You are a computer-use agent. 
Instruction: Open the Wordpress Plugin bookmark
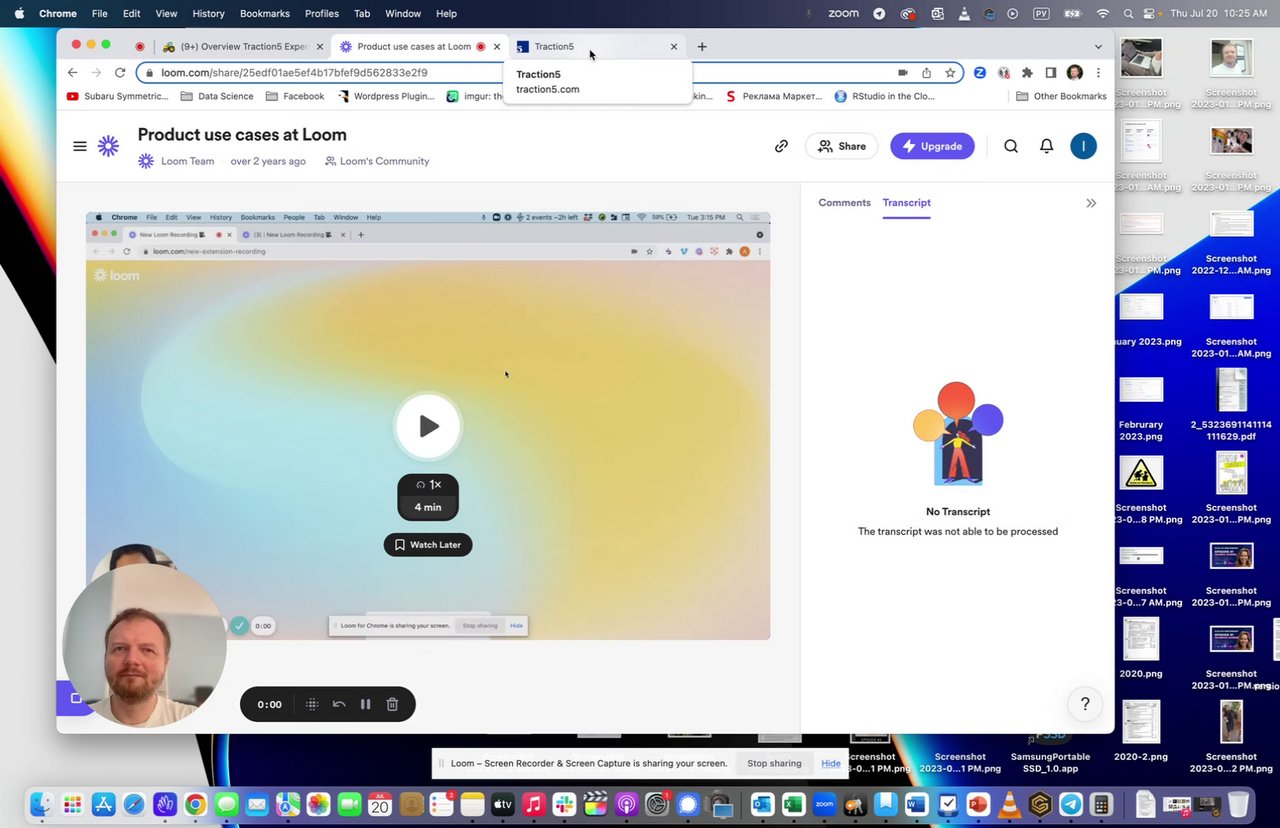click(386, 96)
